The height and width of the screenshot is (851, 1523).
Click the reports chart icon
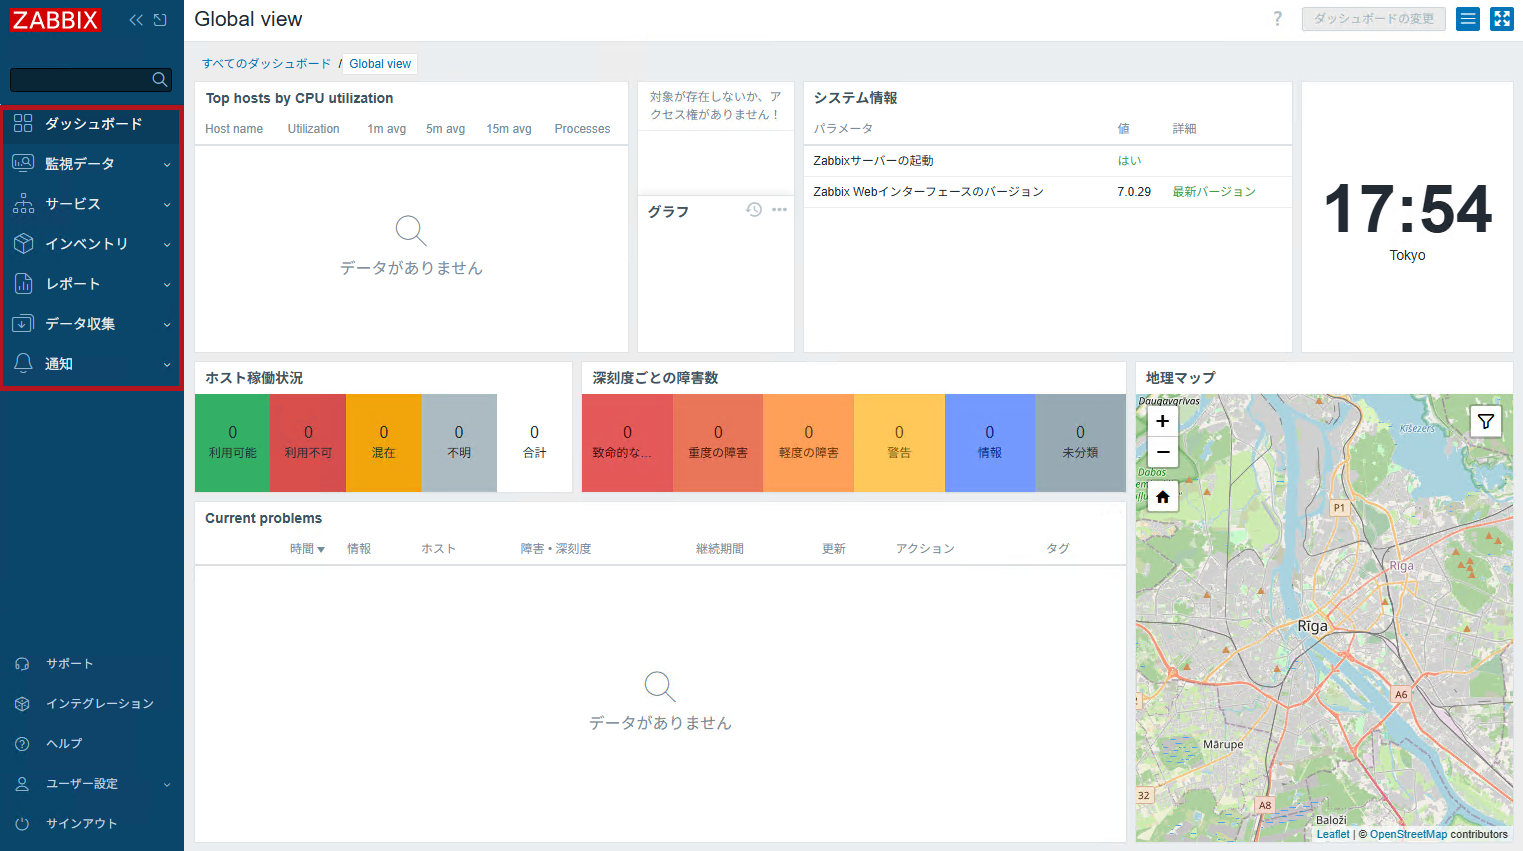click(x=23, y=283)
